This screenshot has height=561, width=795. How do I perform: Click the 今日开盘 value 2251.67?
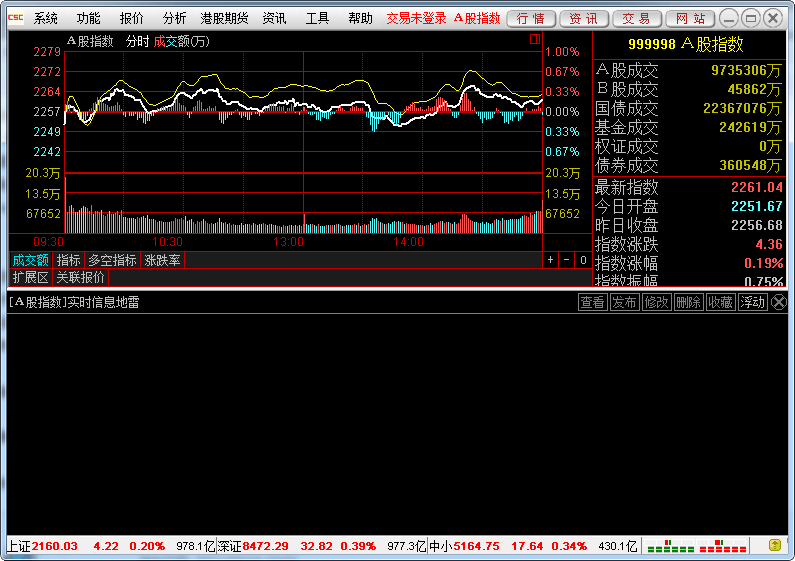point(756,206)
